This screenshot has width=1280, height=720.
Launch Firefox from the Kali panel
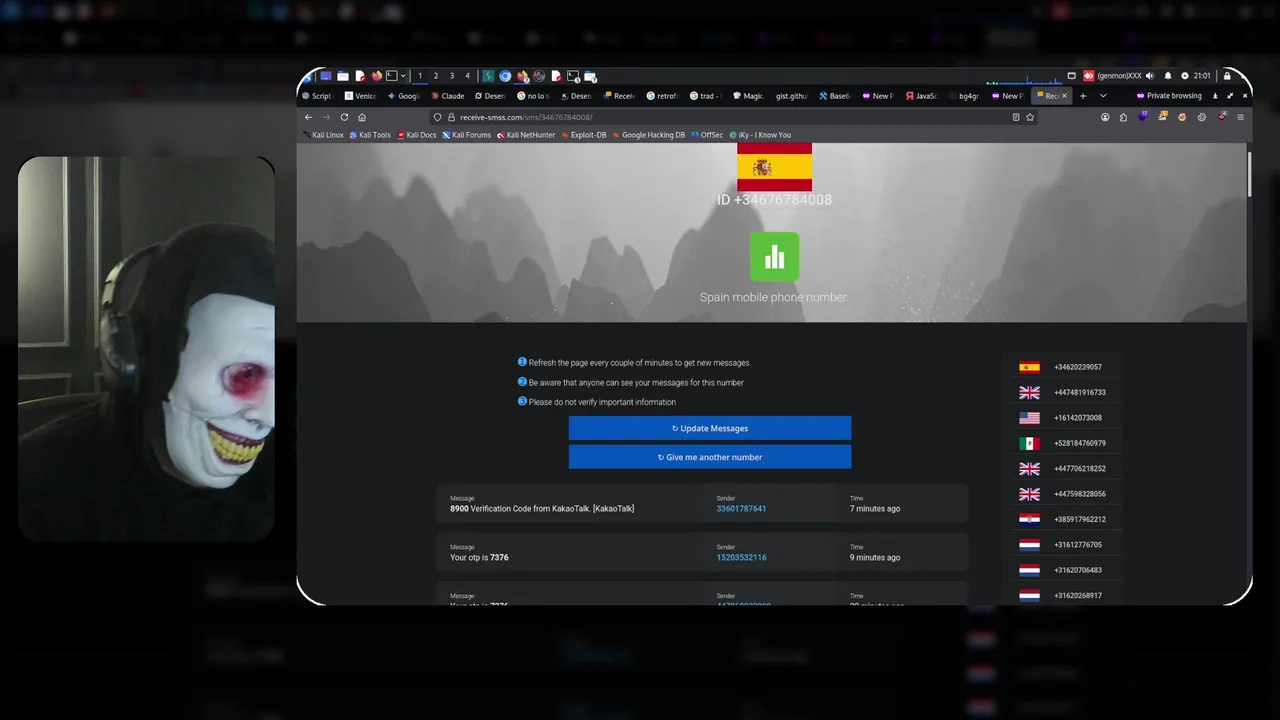point(377,76)
